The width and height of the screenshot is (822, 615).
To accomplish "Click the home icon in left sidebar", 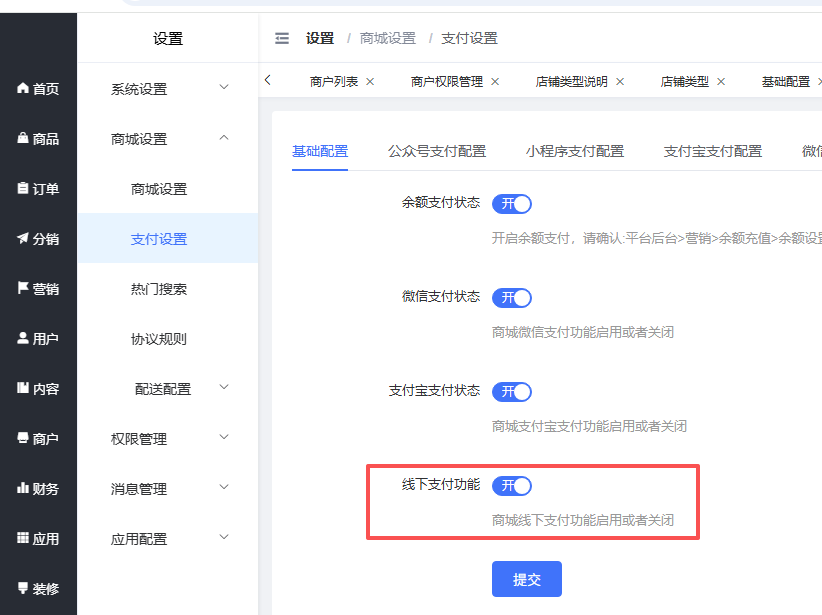I will coord(23,89).
